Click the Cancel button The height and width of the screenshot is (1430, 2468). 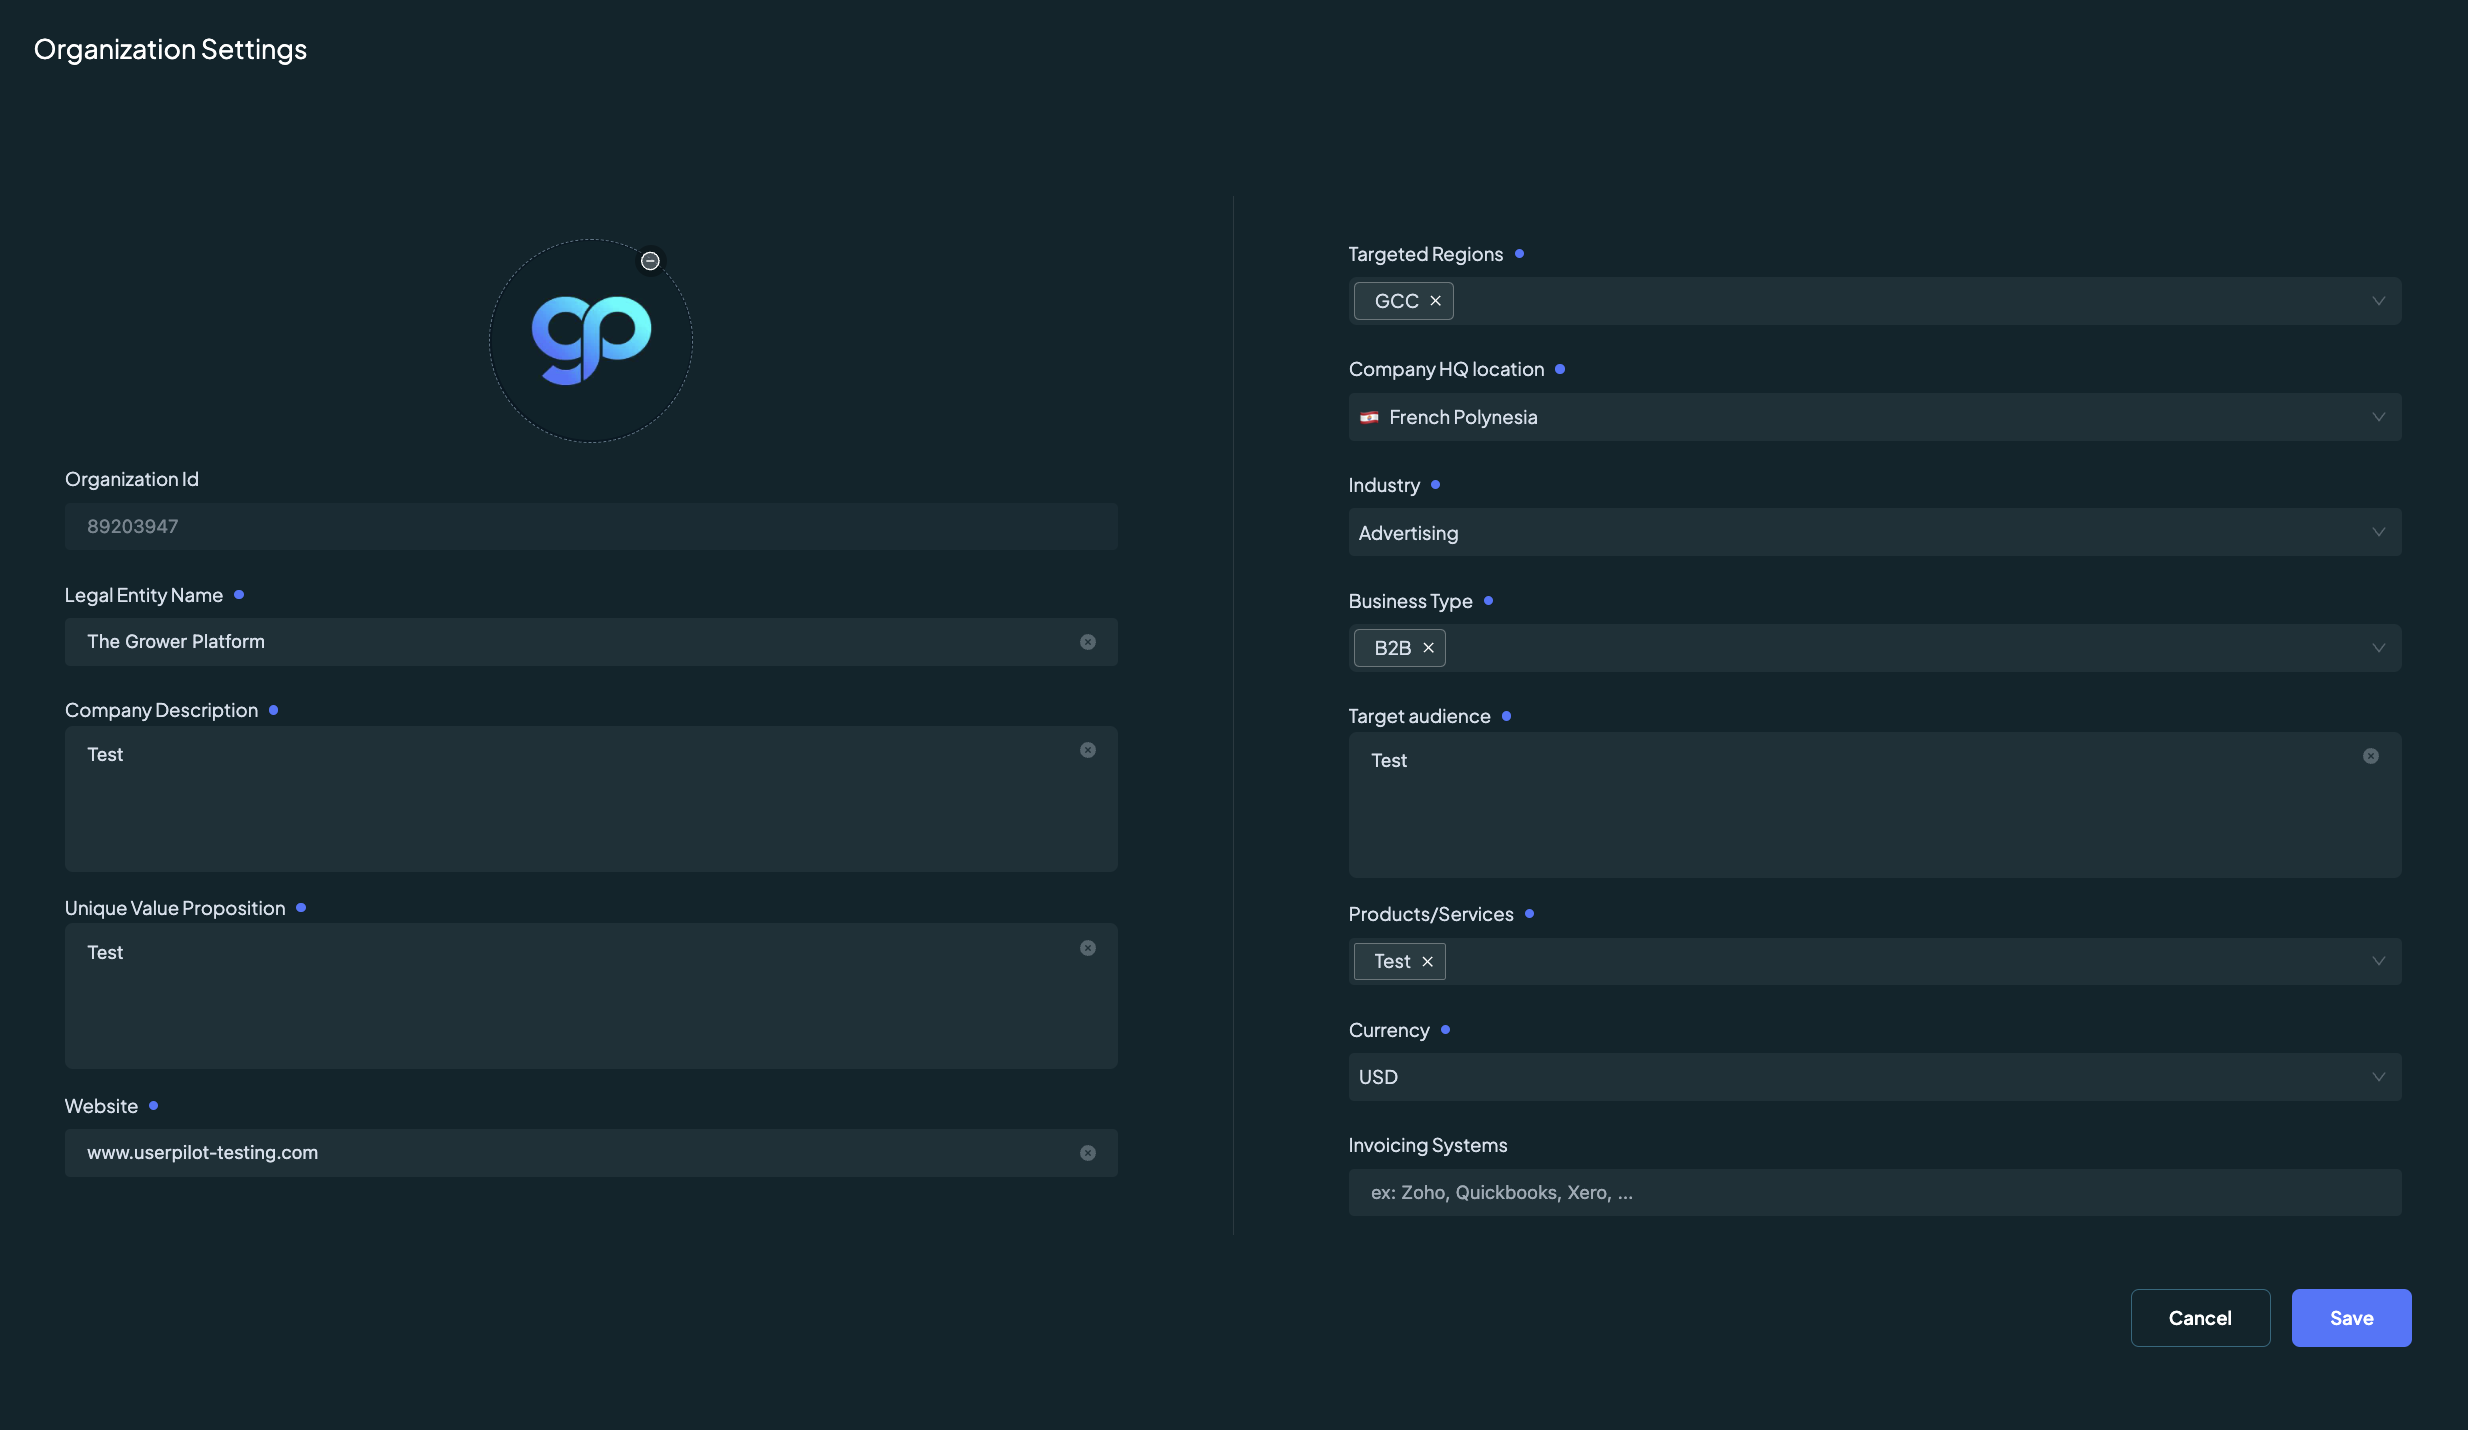coord(2200,1318)
